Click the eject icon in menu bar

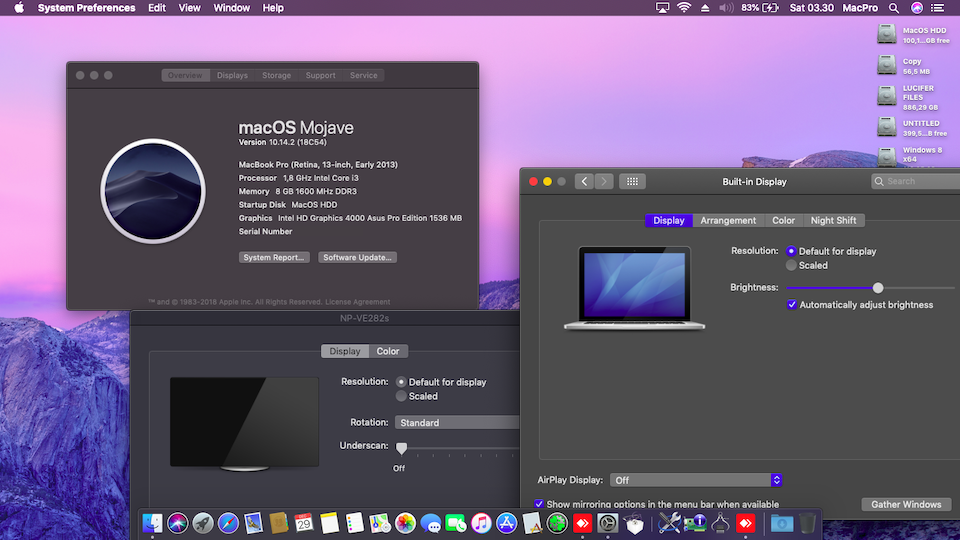[x=705, y=8]
